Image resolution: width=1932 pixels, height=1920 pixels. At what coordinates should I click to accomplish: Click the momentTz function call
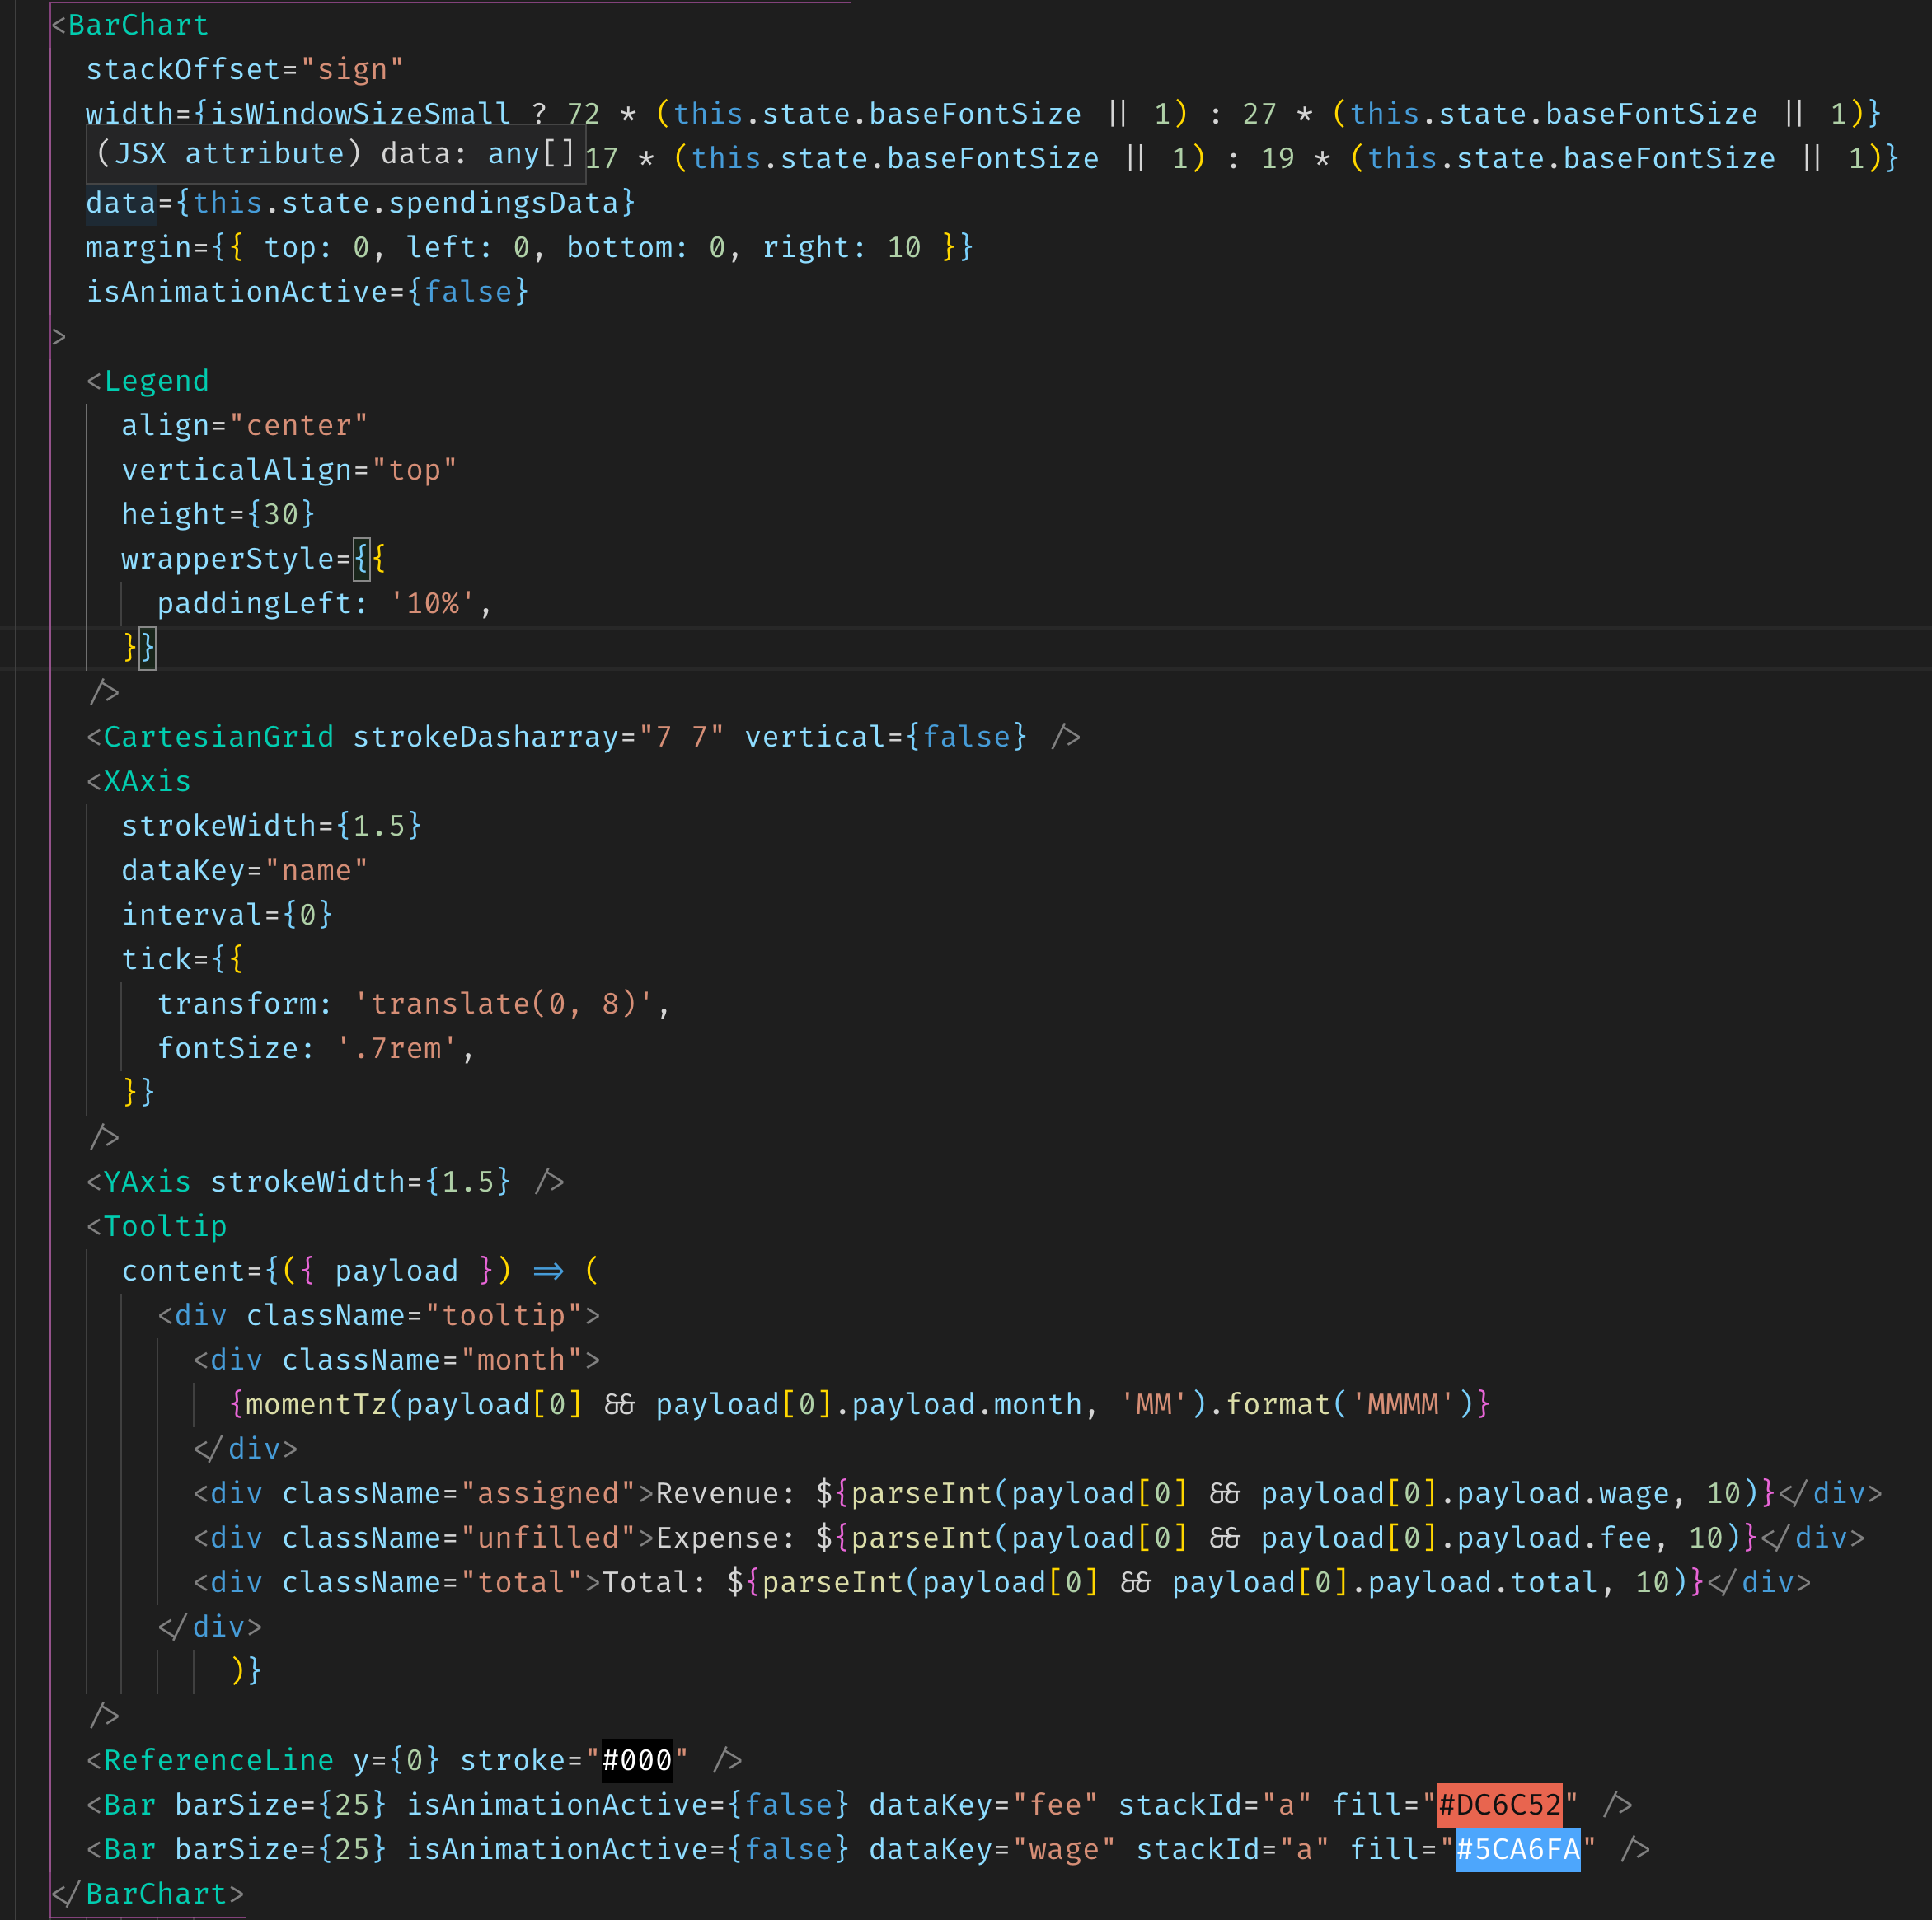(316, 1404)
